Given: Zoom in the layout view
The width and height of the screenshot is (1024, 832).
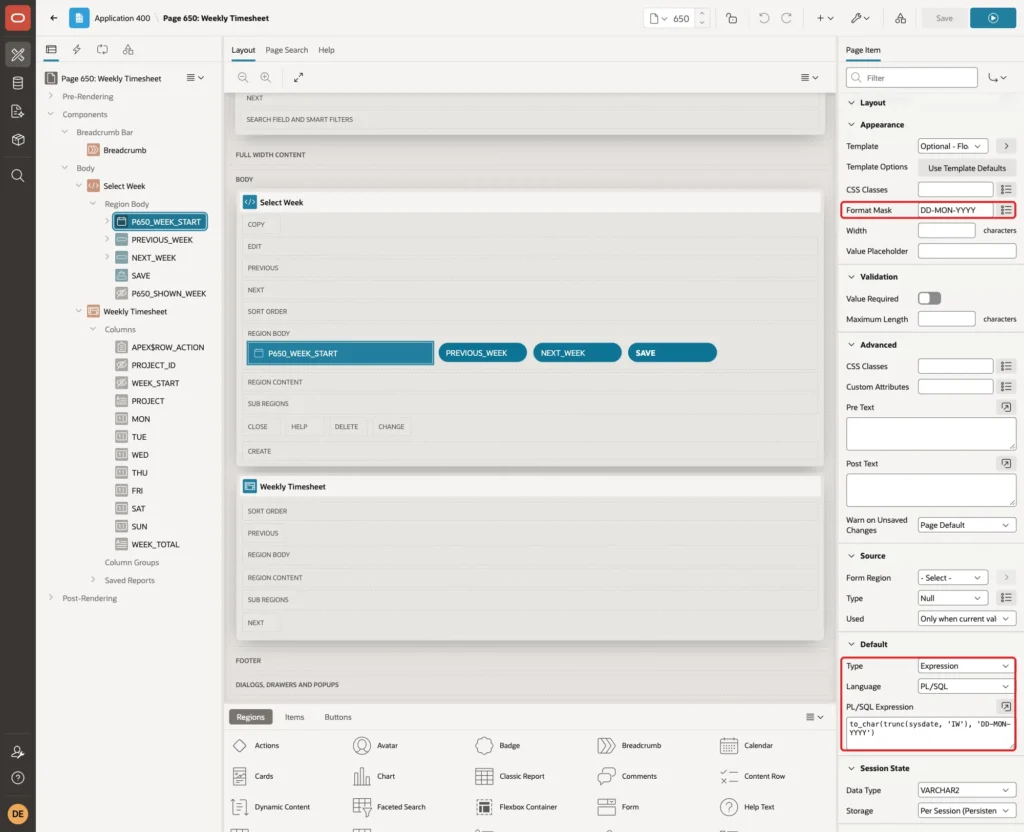Looking at the screenshot, I should pos(266,78).
